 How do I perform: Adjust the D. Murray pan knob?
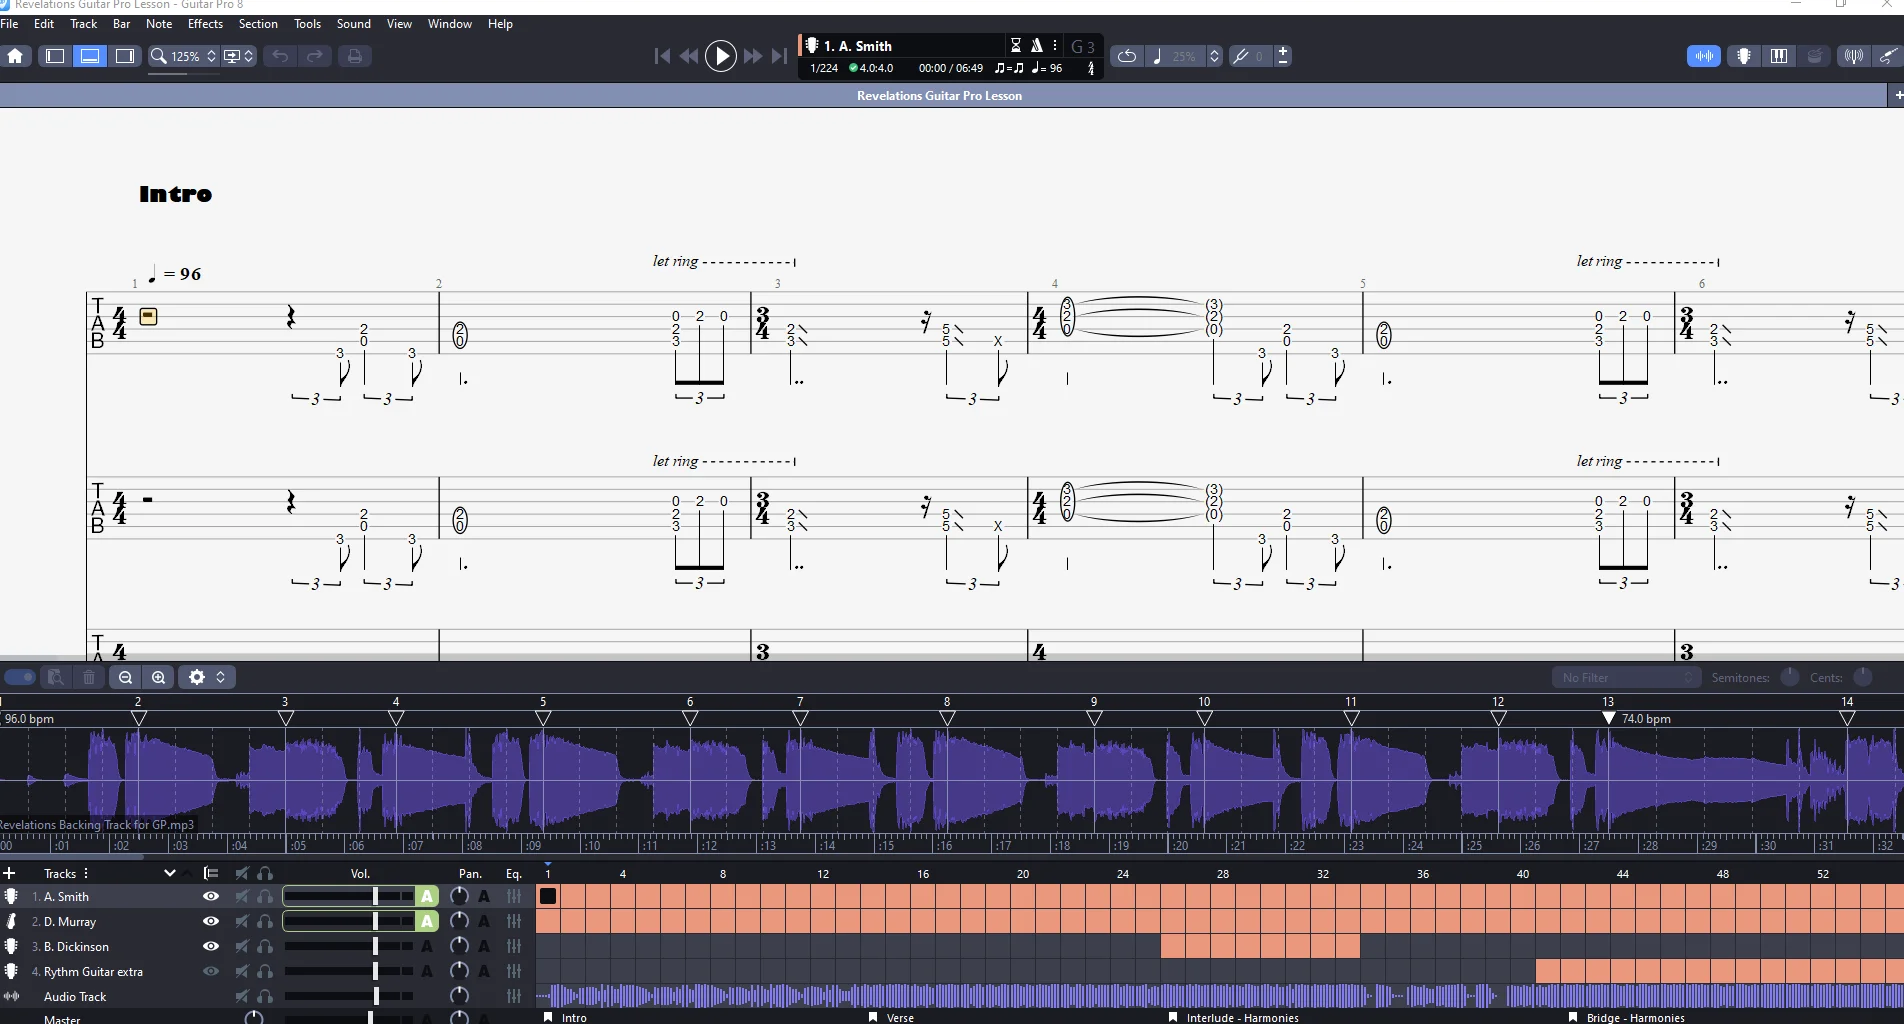pos(459,921)
